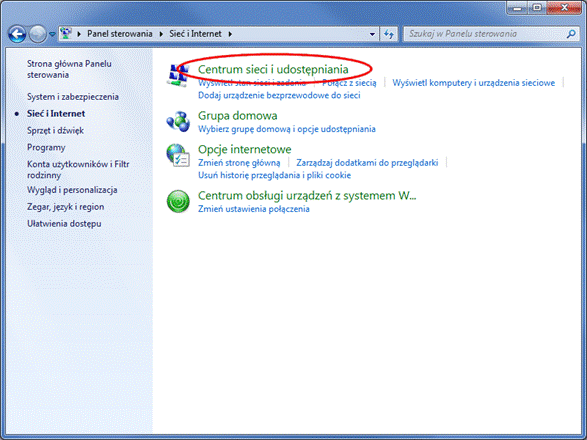This screenshot has width=587, height=440.
Task: Open recent pages dropdown next to Forward
Action: pyautogui.click(x=52, y=34)
